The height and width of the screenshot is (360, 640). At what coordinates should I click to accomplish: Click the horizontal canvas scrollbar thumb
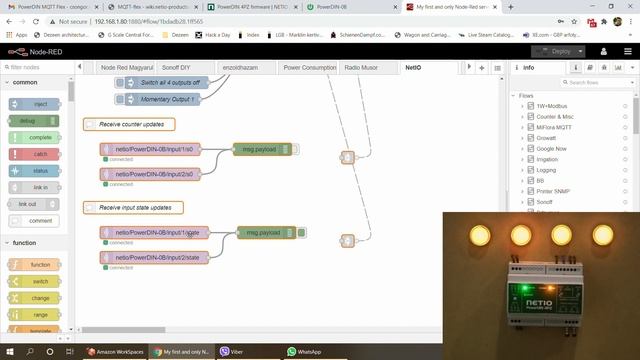124,330
